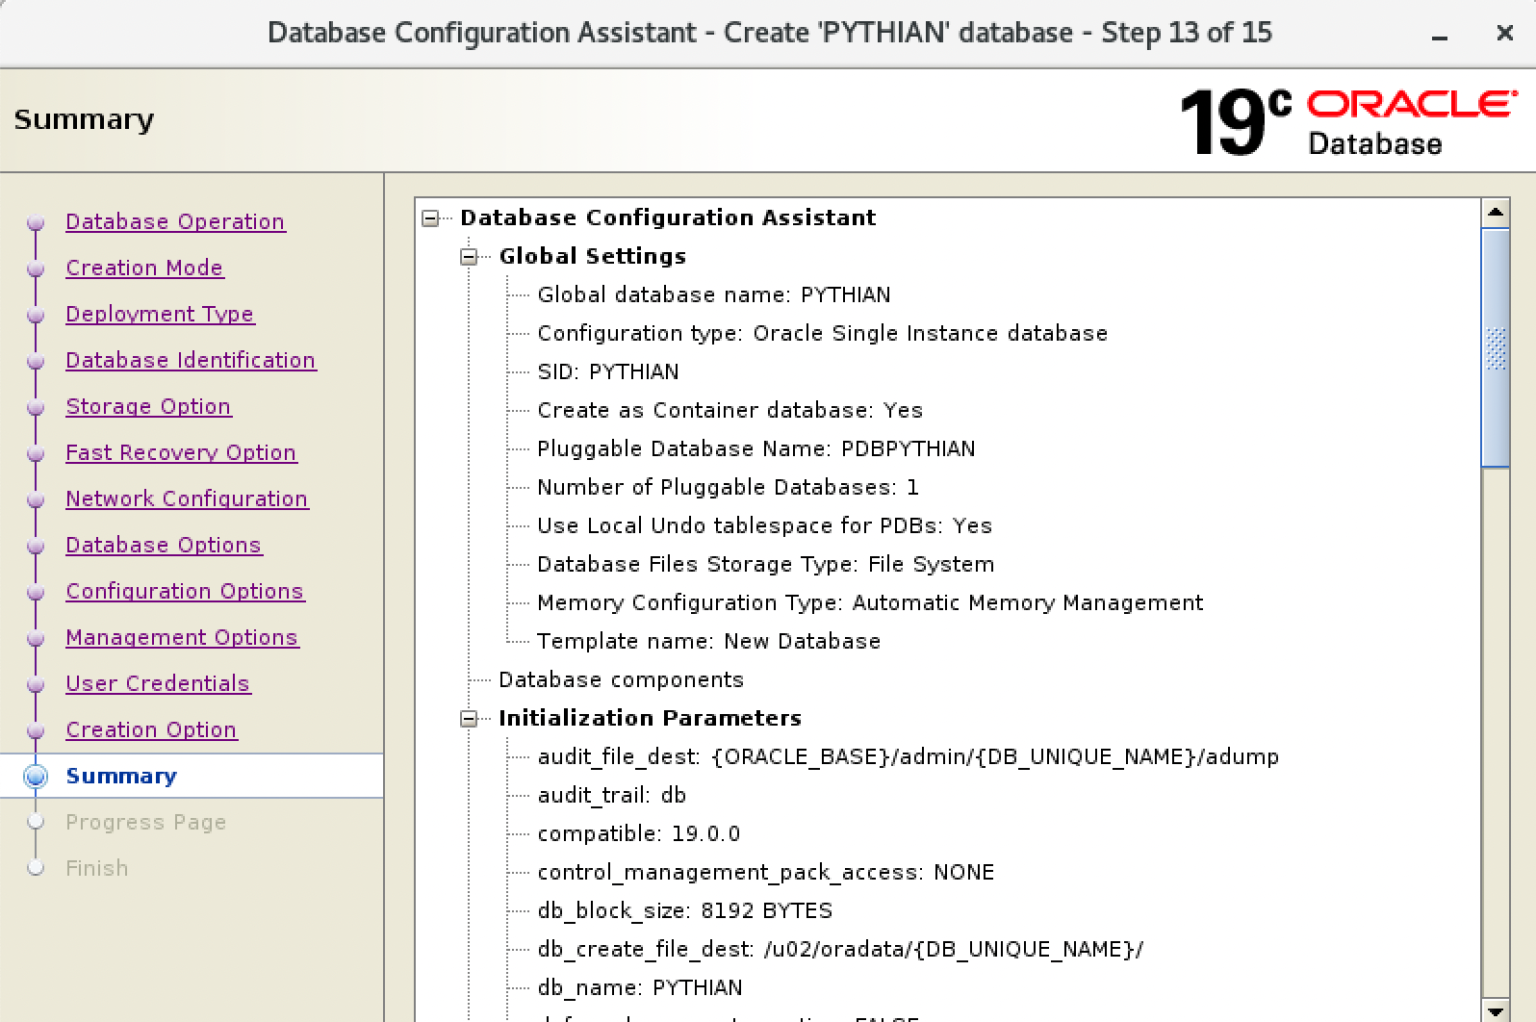Close the Database Configuration Assistant window
This screenshot has height=1022, width=1536.
(1504, 33)
